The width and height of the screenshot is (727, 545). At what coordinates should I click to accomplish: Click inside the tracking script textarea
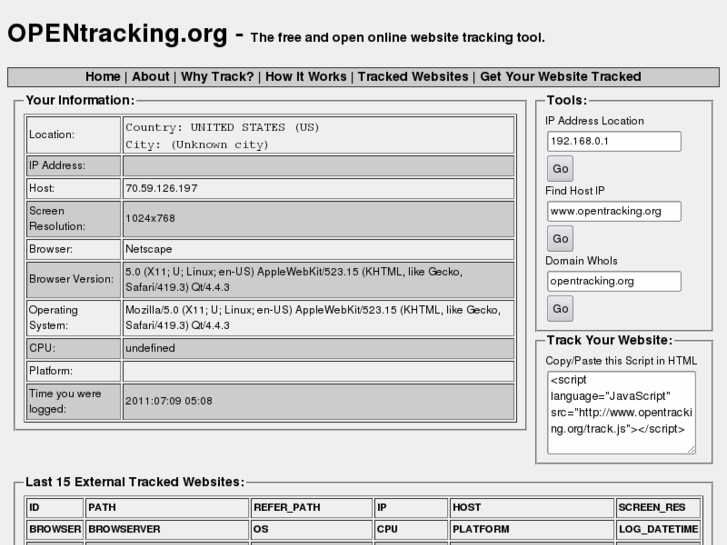tap(621, 412)
